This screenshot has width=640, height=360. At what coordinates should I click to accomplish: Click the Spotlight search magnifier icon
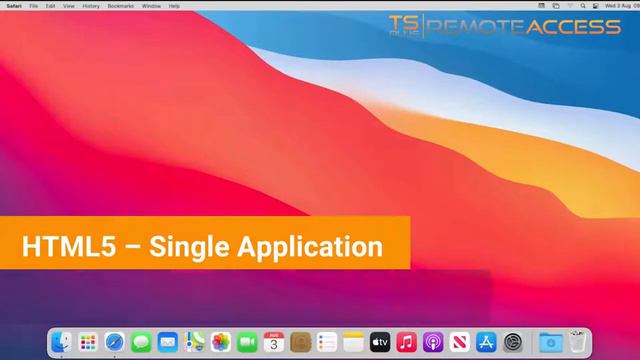[583, 6]
